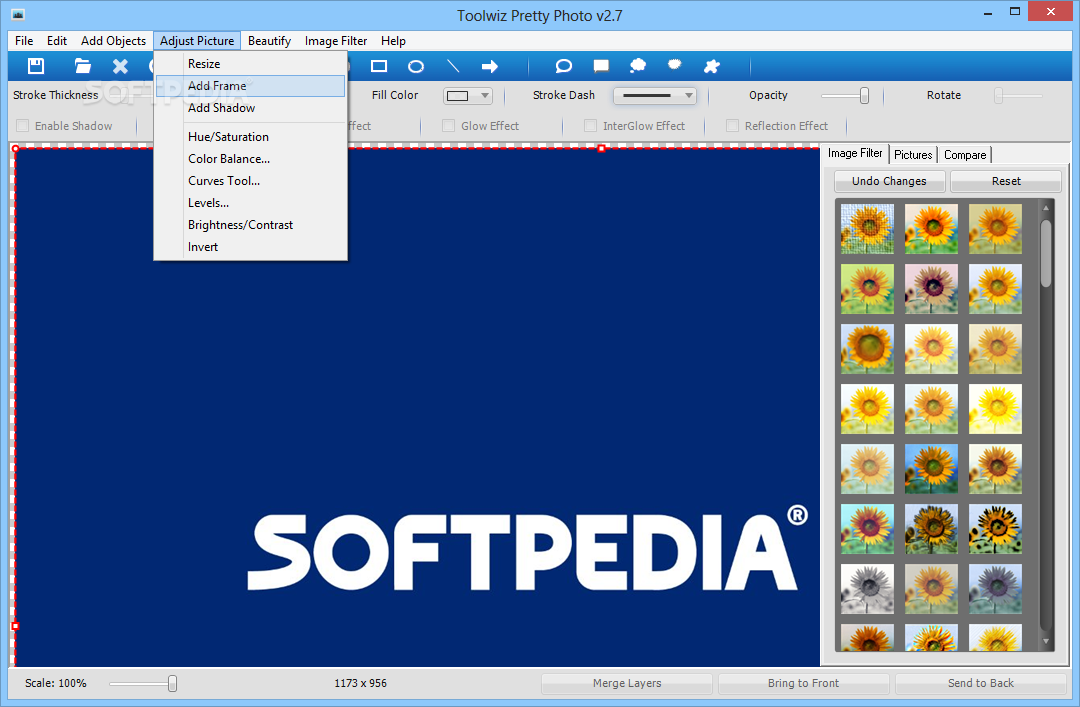
Task: Click the 'Scale: 100%' status text
Action: 56,683
